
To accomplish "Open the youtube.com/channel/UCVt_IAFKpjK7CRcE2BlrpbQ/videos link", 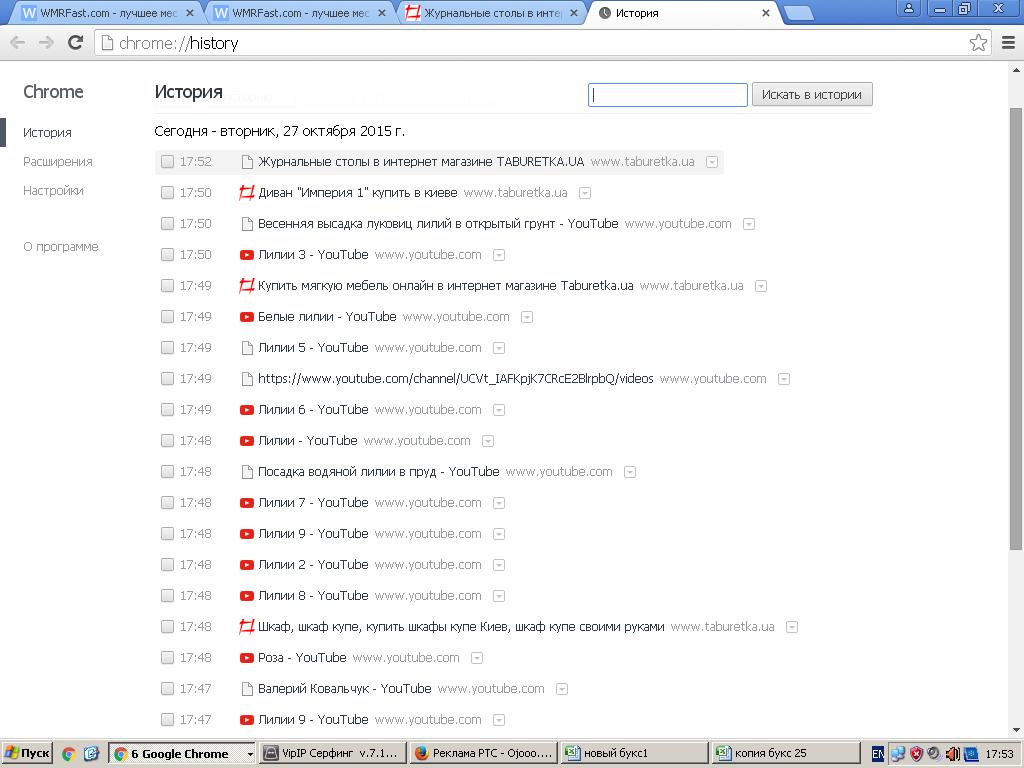I will pyautogui.click(x=456, y=379).
